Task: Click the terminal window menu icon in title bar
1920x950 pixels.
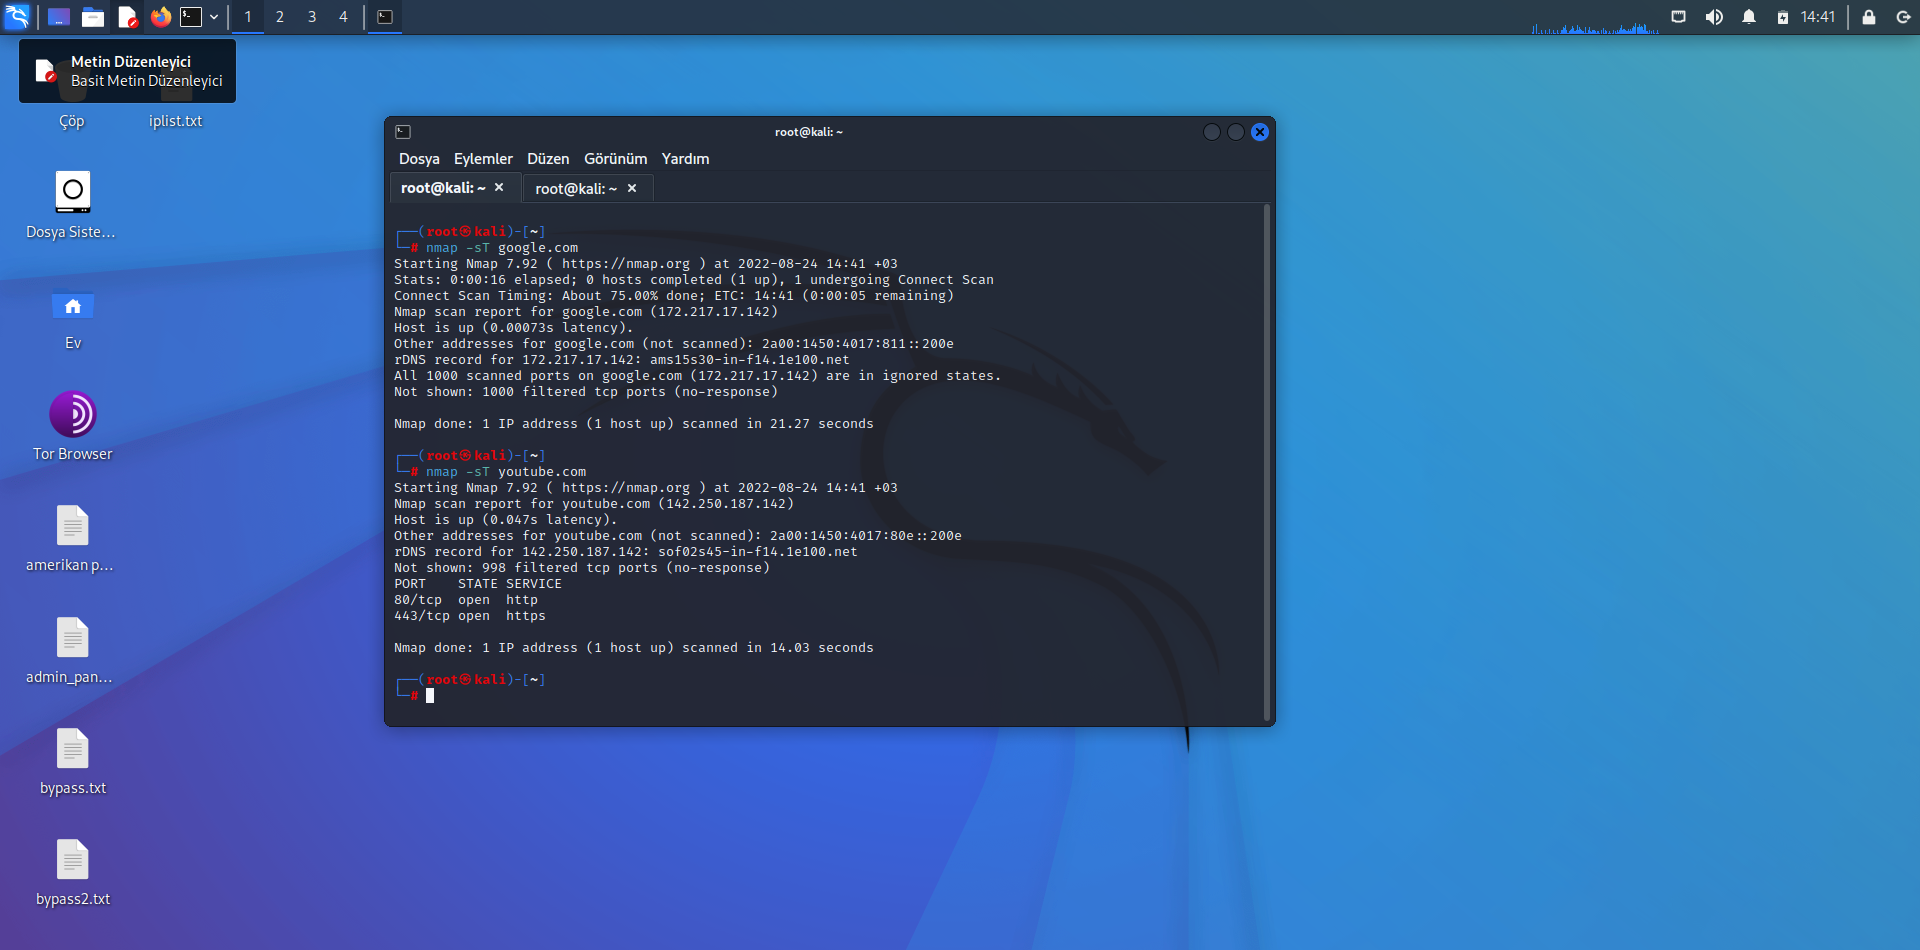Action: tap(403, 132)
